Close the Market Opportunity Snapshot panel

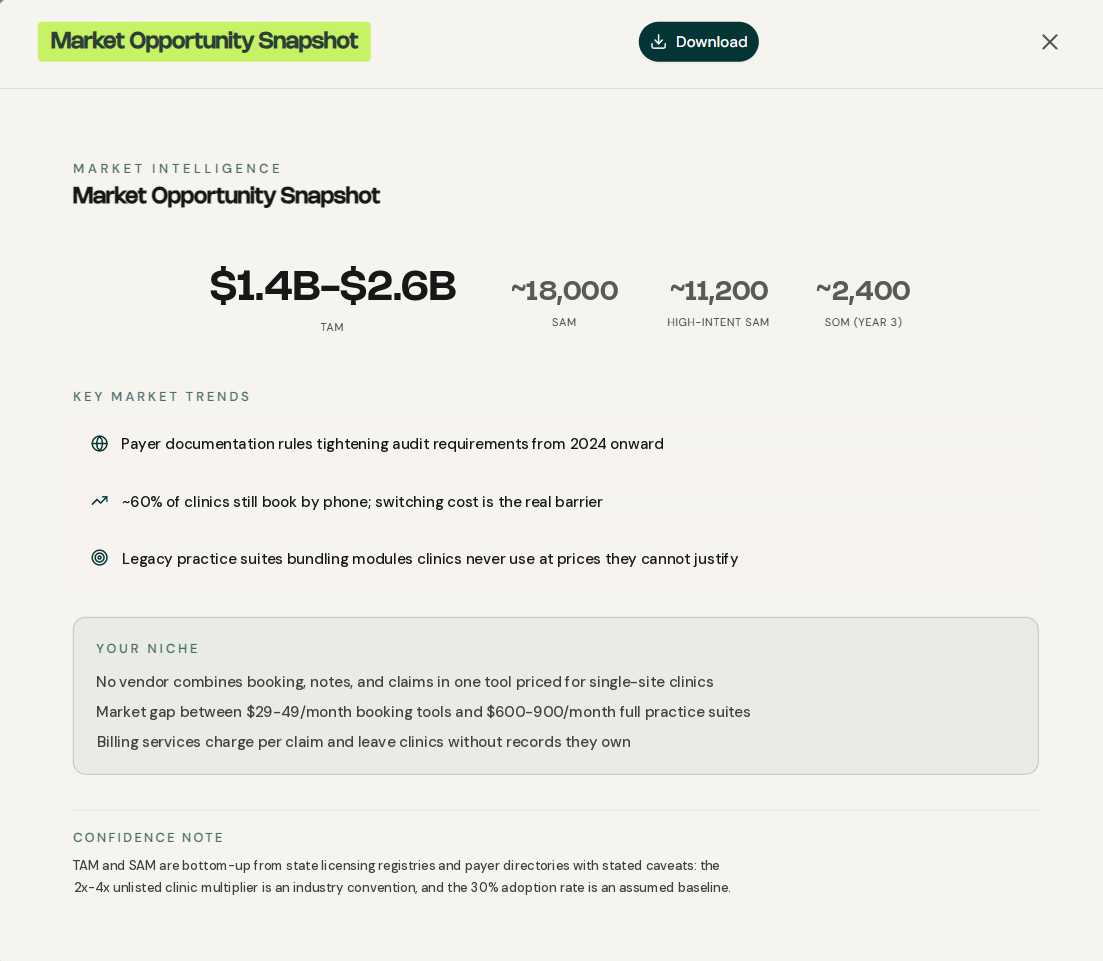(1050, 42)
